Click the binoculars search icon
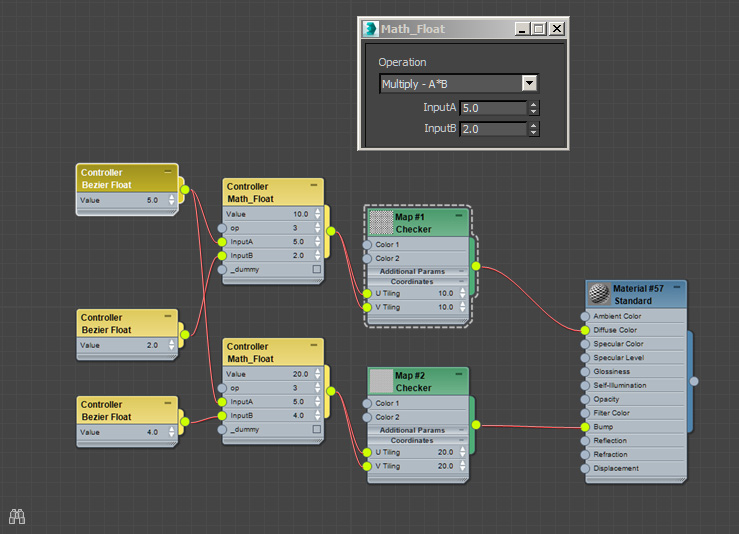Image resolution: width=739 pixels, height=534 pixels. (x=17, y=516)
